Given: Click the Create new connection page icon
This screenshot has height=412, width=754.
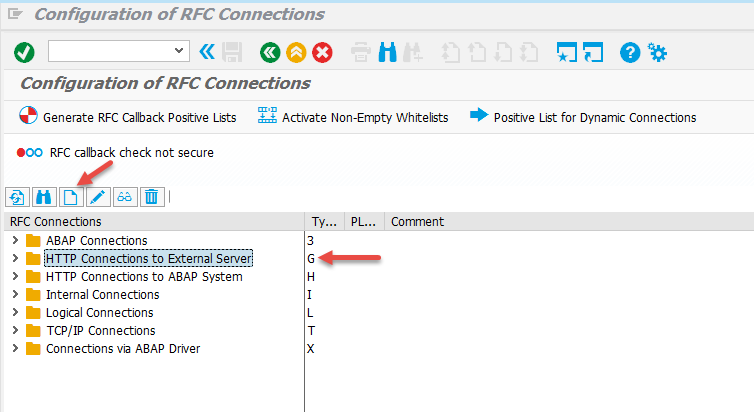Looking at the screenshot, I should (x=70, y=197).
